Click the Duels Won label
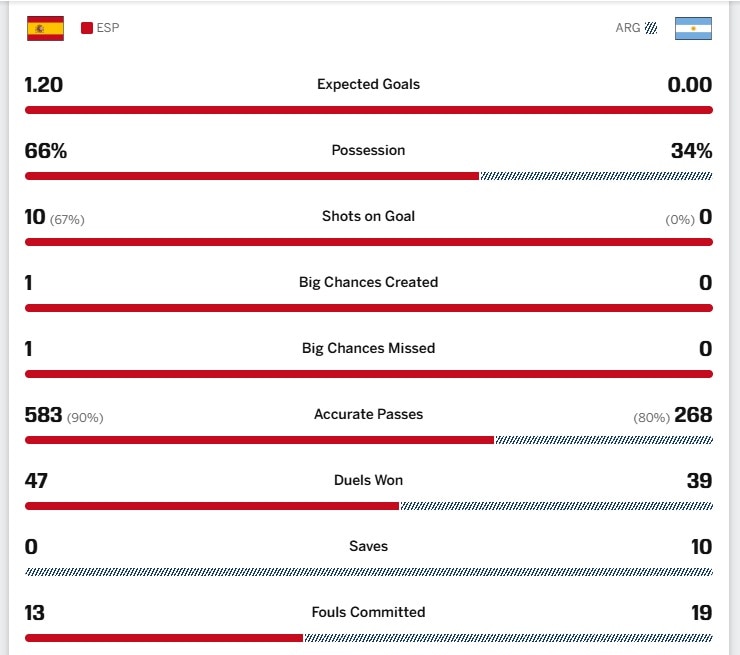 point(369,480)
